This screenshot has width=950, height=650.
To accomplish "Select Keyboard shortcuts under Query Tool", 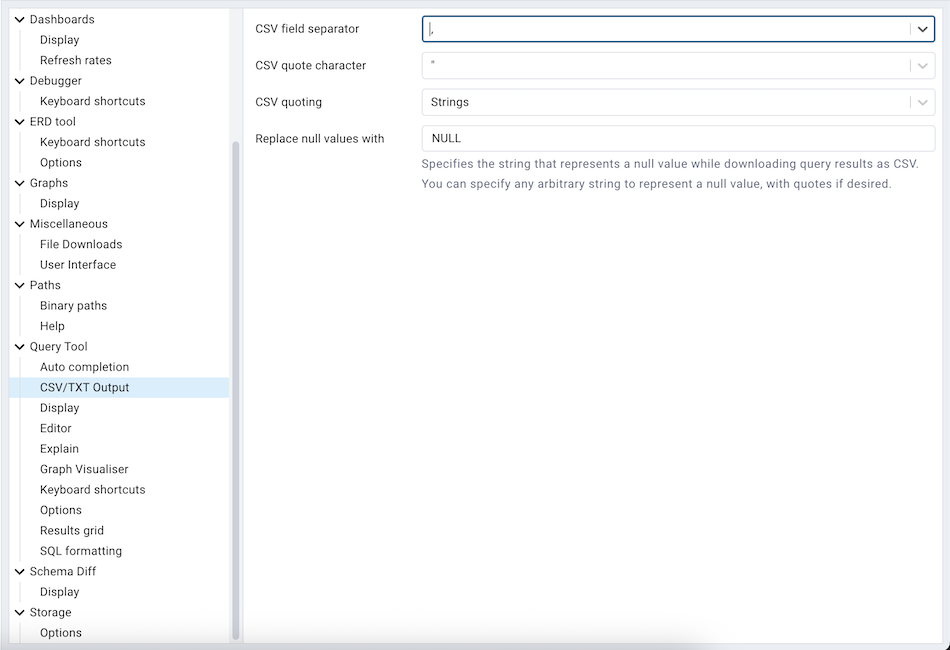I will click(93, 489).
